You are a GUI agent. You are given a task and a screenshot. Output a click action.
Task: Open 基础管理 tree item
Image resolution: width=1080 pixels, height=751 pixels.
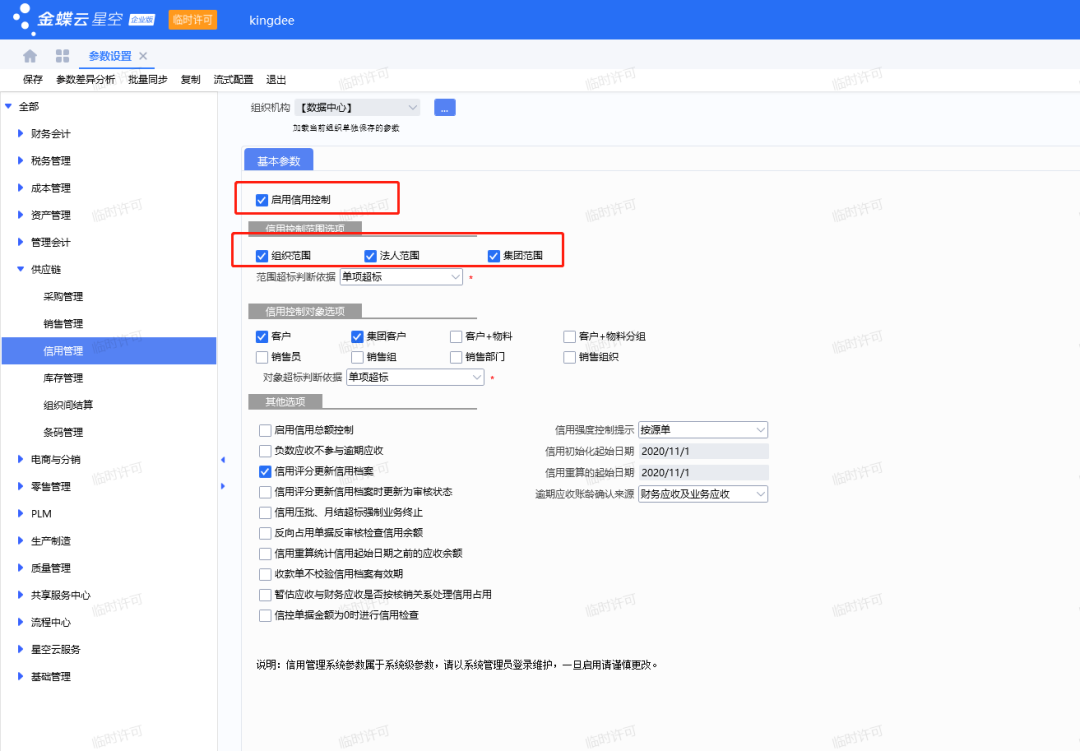click(x=51, y=677)
